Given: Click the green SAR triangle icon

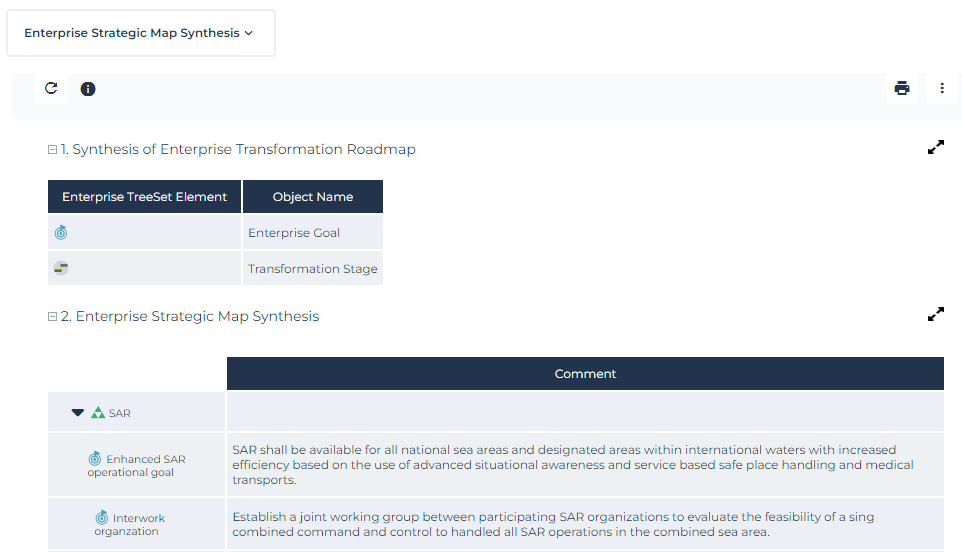Looking at the screenshot, I should [98, 412].
